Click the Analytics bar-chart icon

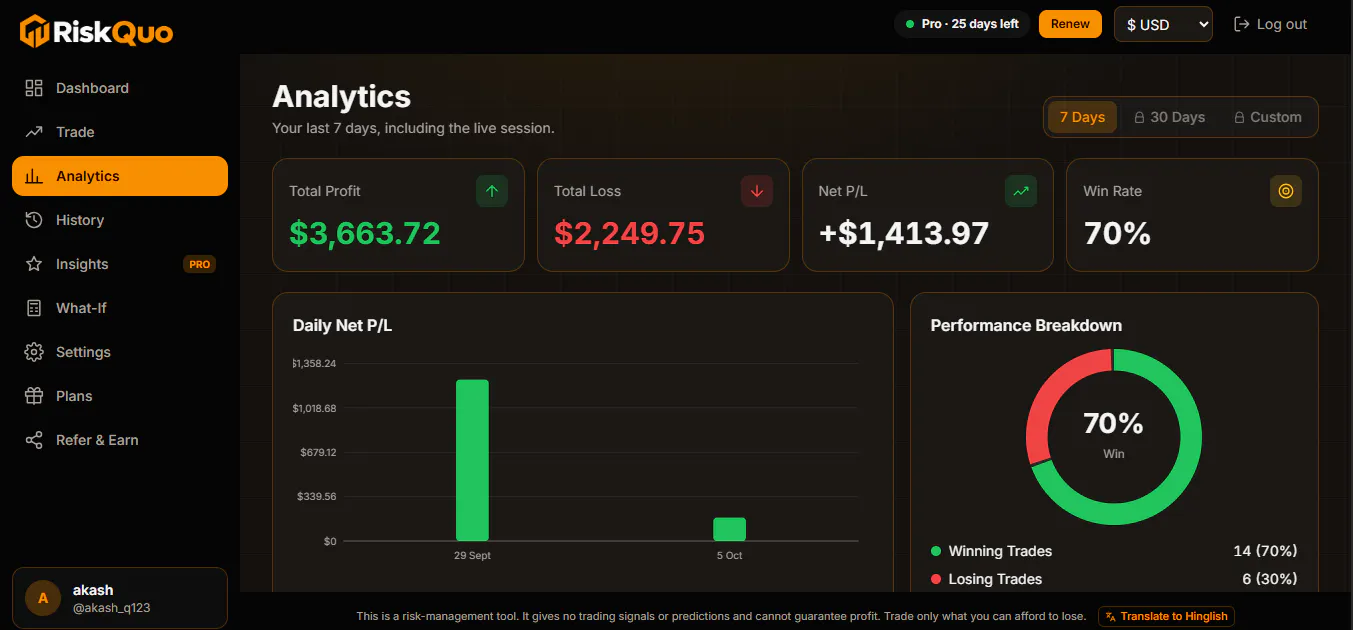click(34, 176)
